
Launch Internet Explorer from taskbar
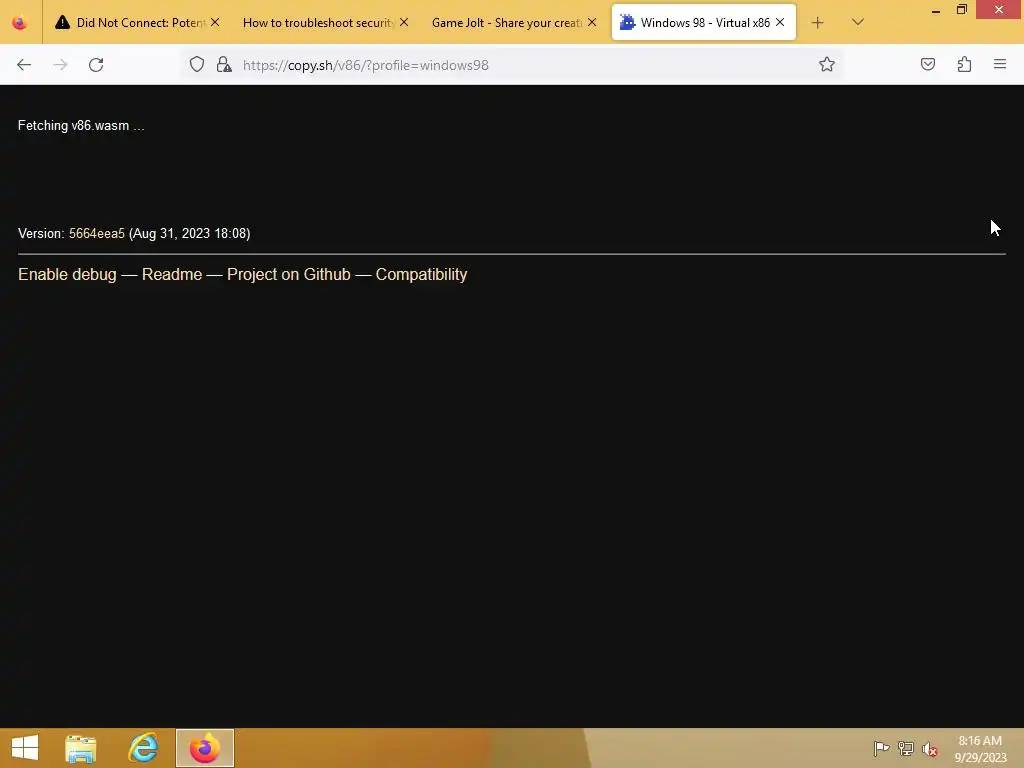click(143, 748)
